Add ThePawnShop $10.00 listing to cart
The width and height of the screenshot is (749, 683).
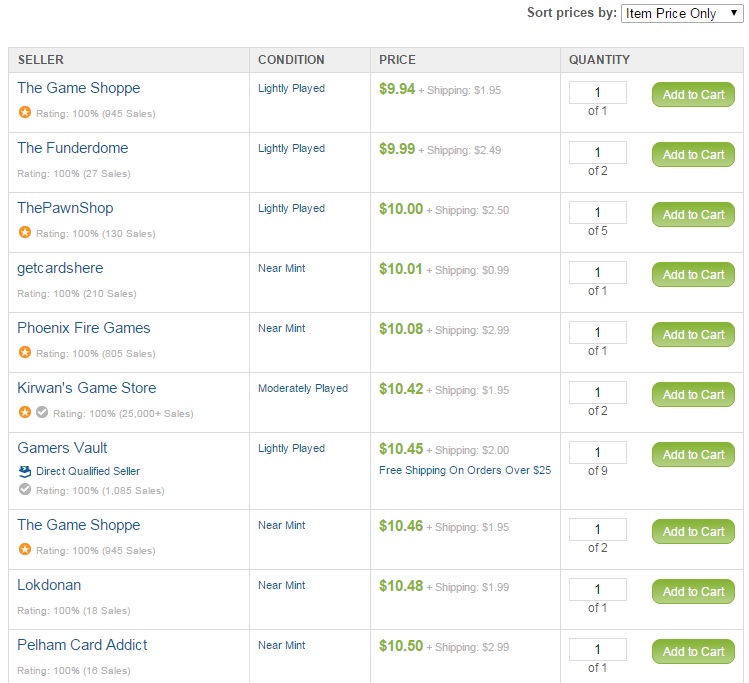(x=693, y=215)
